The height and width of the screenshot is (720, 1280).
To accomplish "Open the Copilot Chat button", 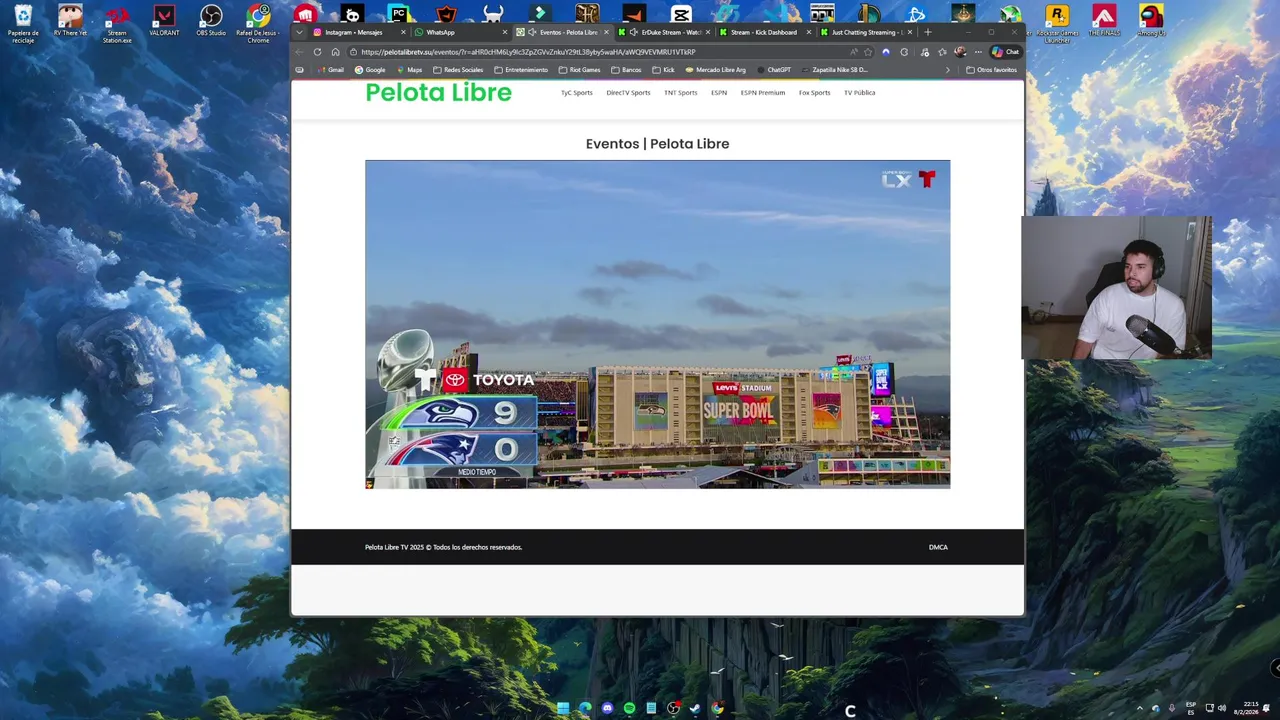I will point(1005,52).
